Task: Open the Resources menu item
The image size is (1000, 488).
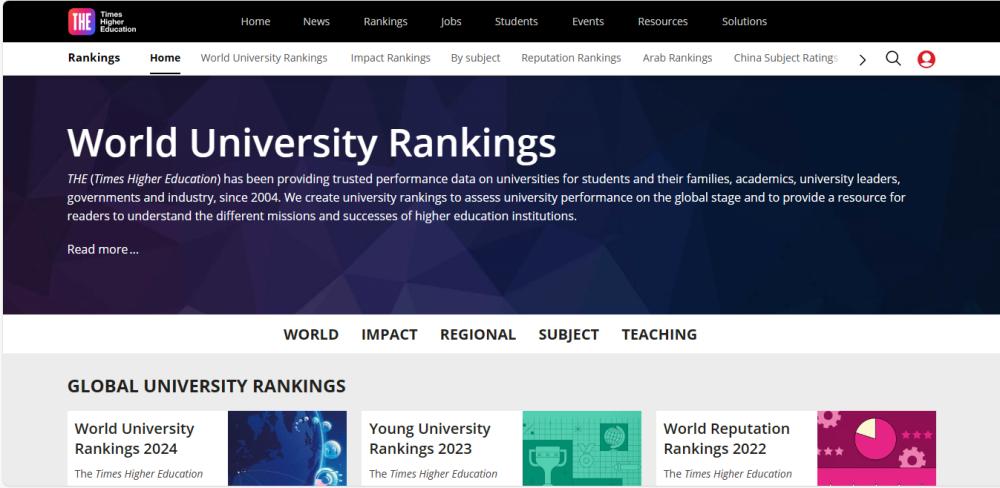Action: [x=663, y=21]
